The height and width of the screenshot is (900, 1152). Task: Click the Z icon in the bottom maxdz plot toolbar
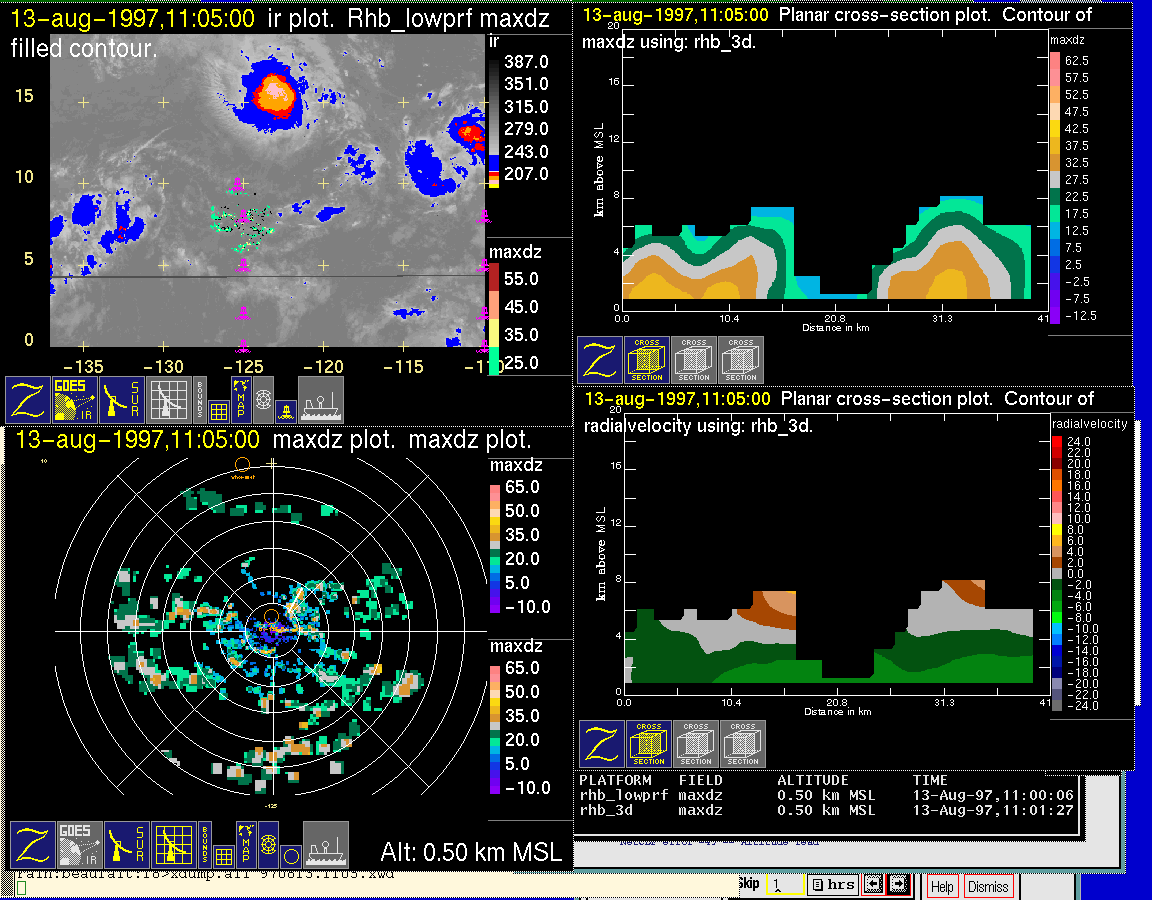click(30, 845)
